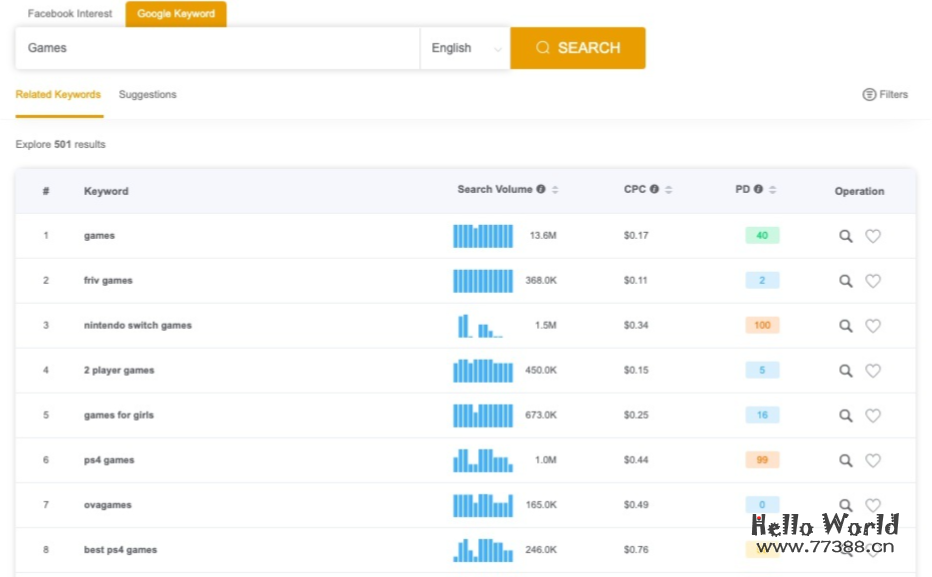932x577 pixels.
Task: Favorite the 'friv games' keyword with heart
Action: coord(873,281)
